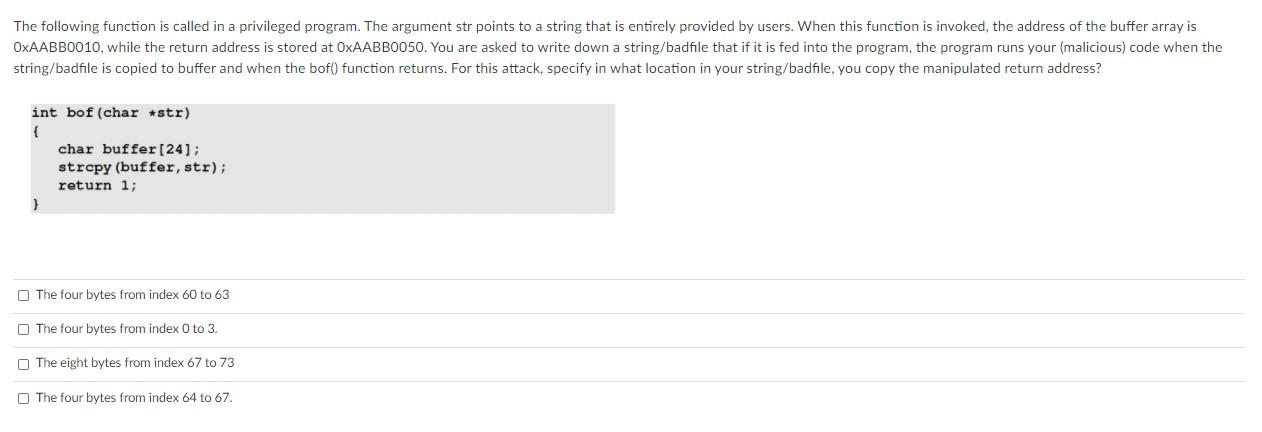Tick the 'index 0 to 3' checkbox

click(23, 329)
